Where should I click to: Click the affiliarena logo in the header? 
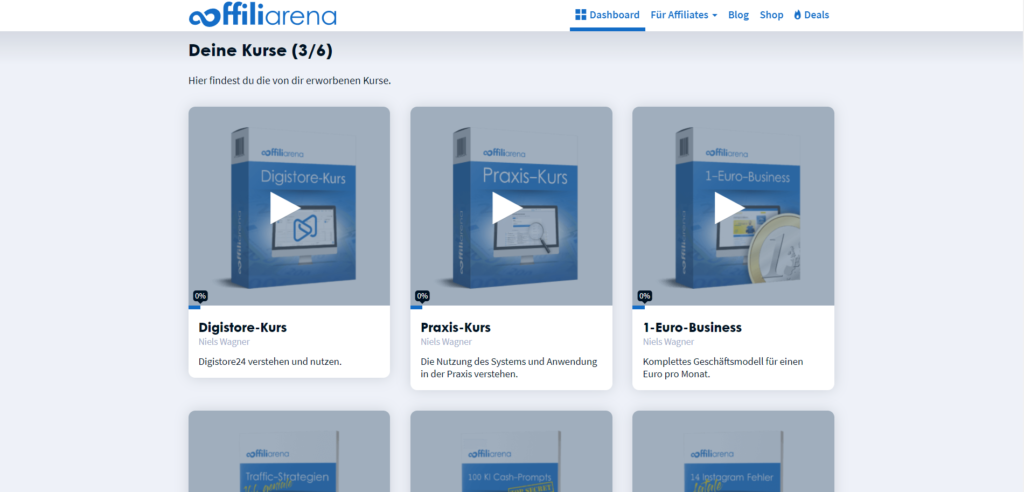[x=263, y=15]
